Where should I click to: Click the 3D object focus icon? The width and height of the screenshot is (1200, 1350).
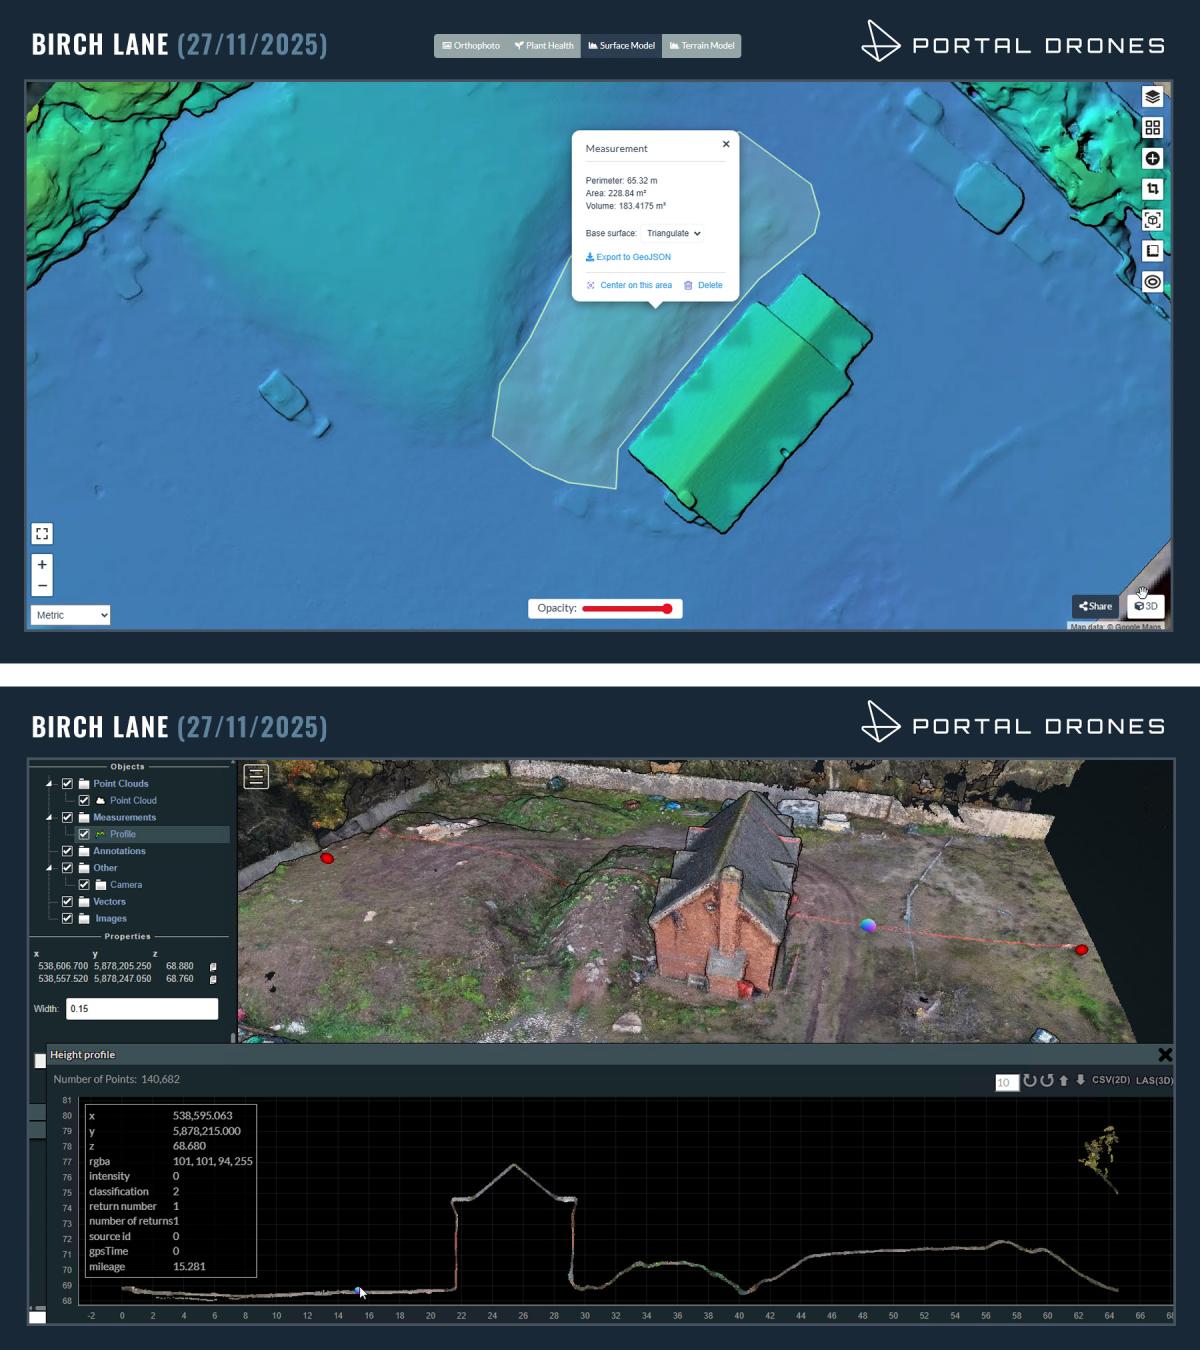coord(1152,219)
